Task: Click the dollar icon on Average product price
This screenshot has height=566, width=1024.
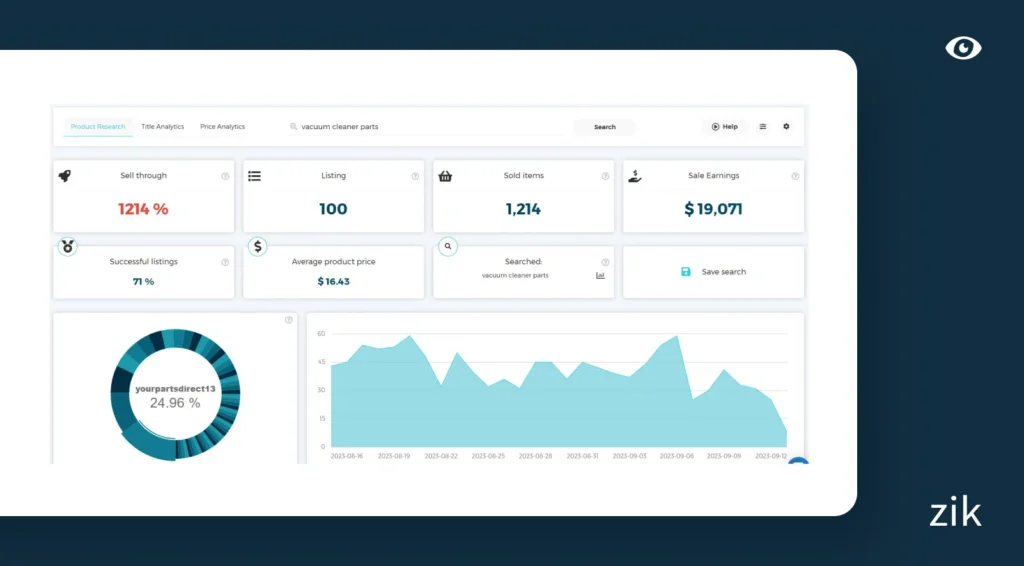Action: pyautogui.click(x=258, y=246)
